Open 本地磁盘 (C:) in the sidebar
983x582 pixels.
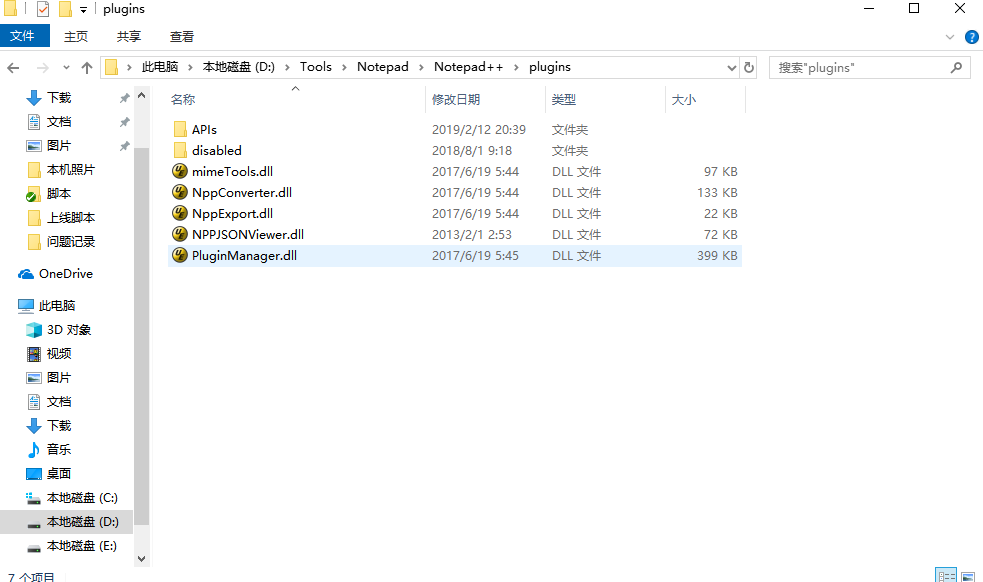[71, 498]
